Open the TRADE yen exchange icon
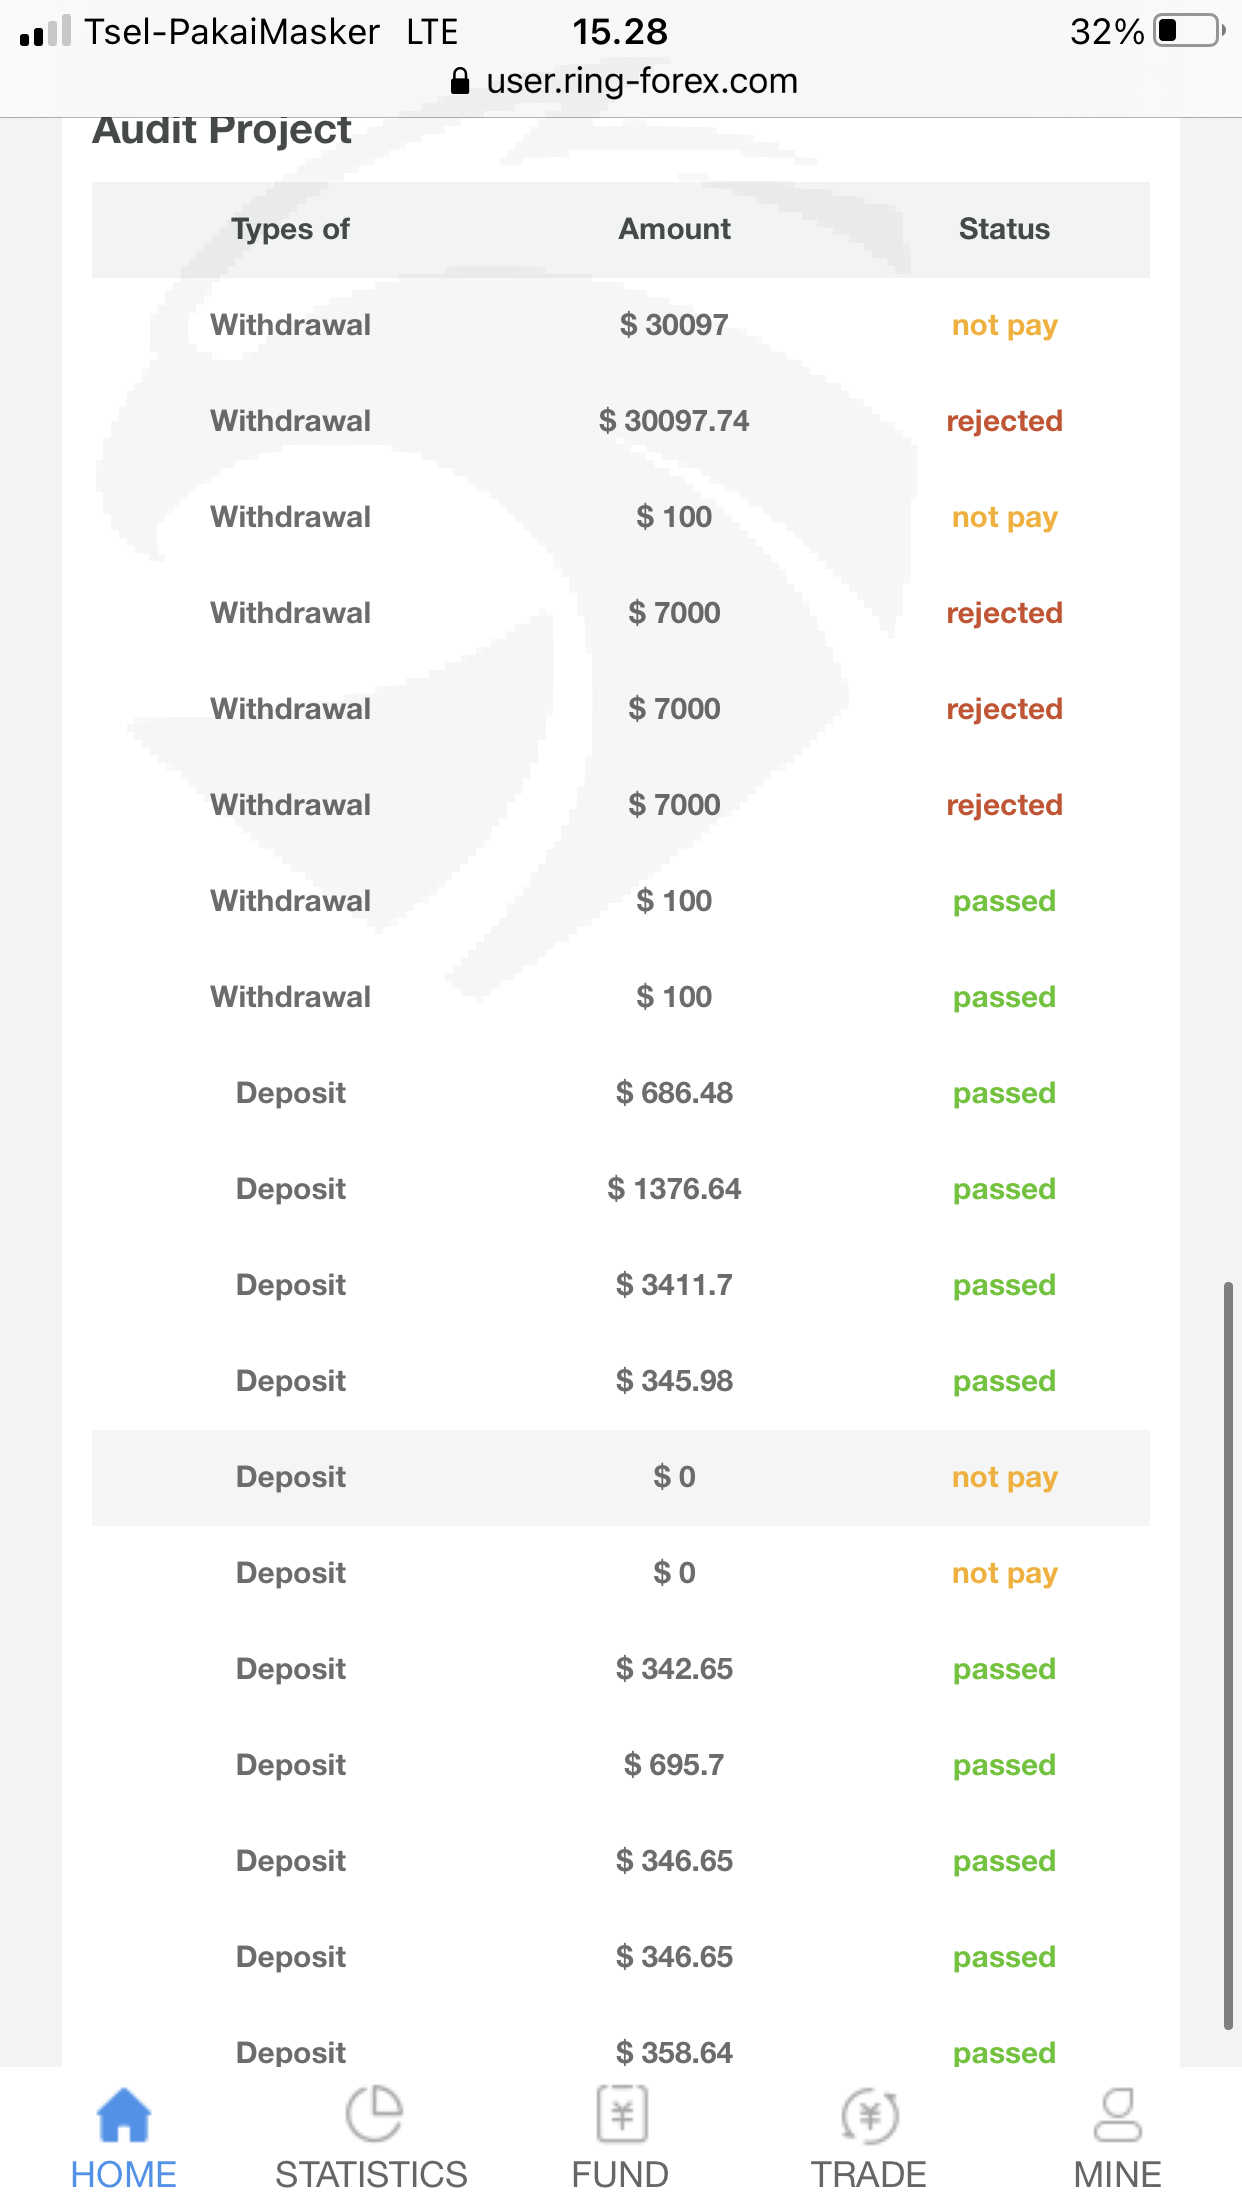The image size is (1242, 2208). pyautogui.click(x=869, y=2114)
